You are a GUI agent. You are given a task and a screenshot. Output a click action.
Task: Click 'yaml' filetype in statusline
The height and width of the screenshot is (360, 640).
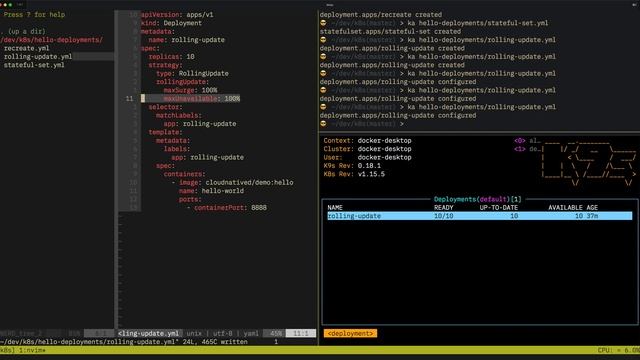click(x=251, y=333)
